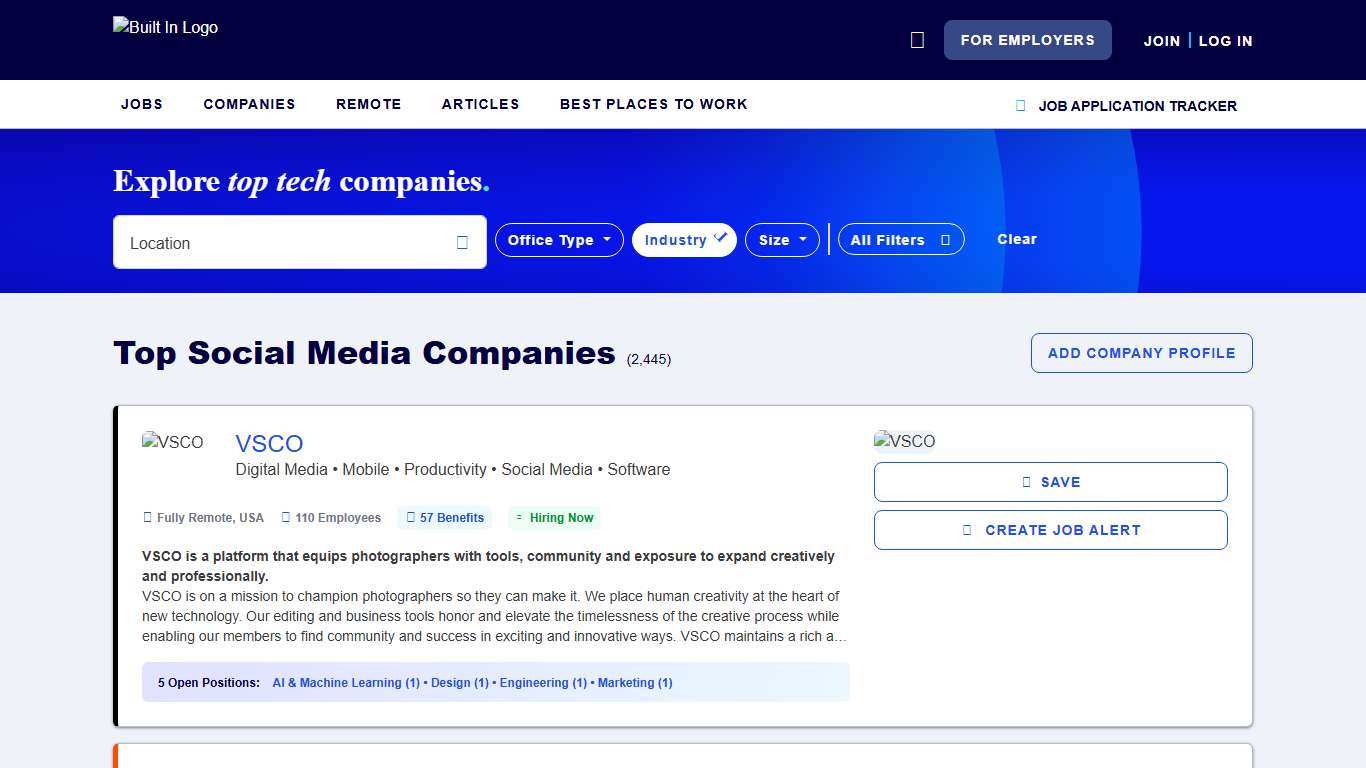The image size is (1366, 768).
Task: Open the REMOTE menu item
Action: [x=368, y=104]
